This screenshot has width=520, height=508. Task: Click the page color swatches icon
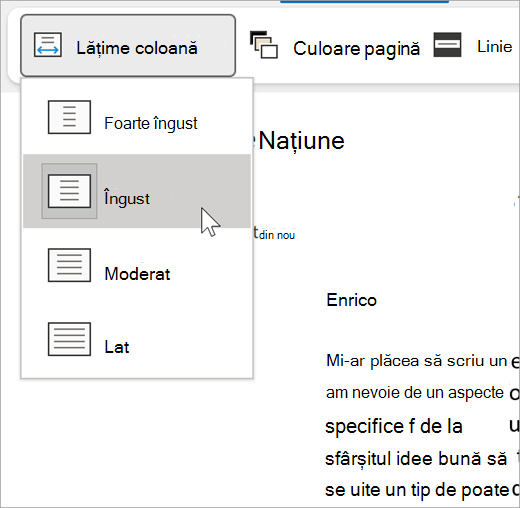[264, 45]
